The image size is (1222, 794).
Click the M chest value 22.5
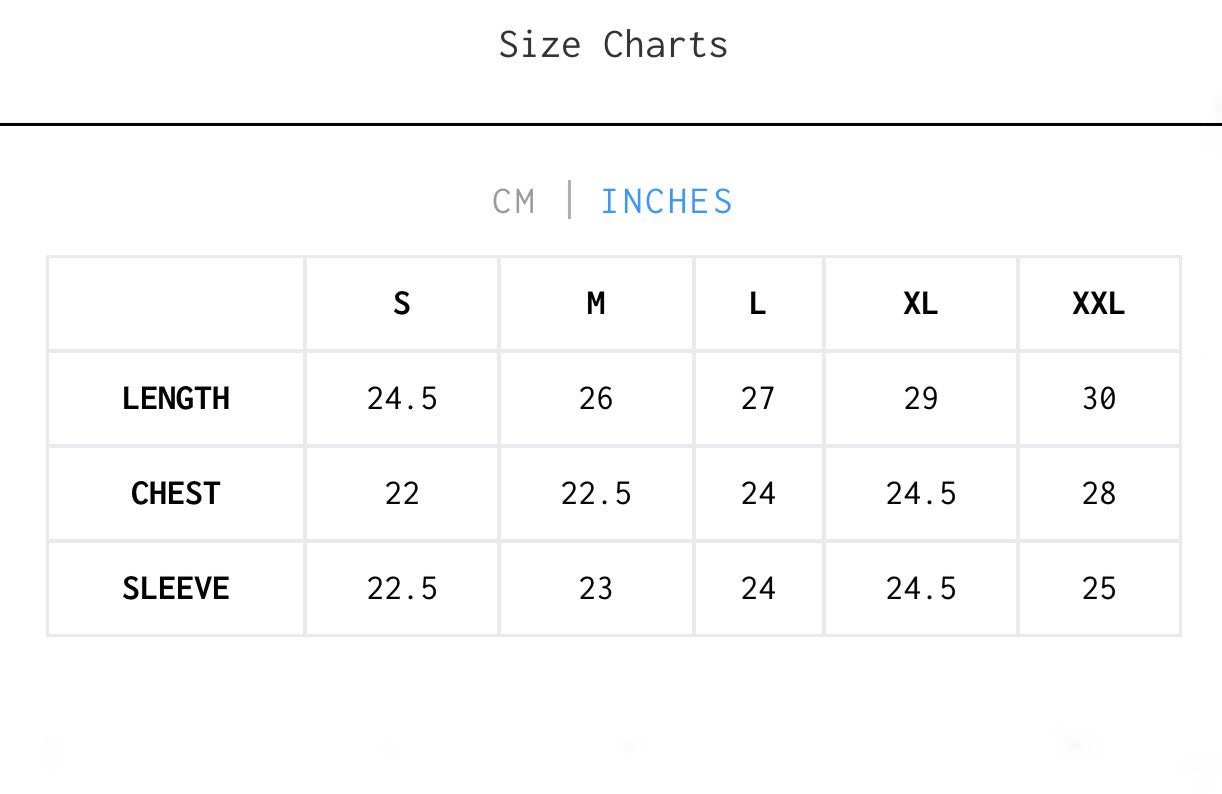click(596, 493)
